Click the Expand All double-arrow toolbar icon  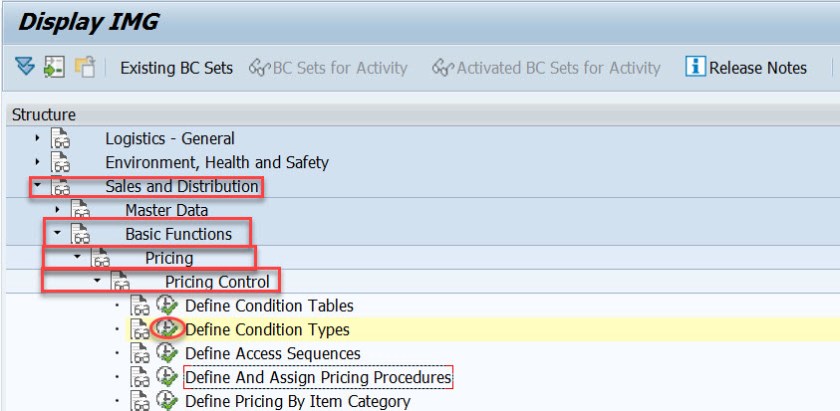point(24,68)
